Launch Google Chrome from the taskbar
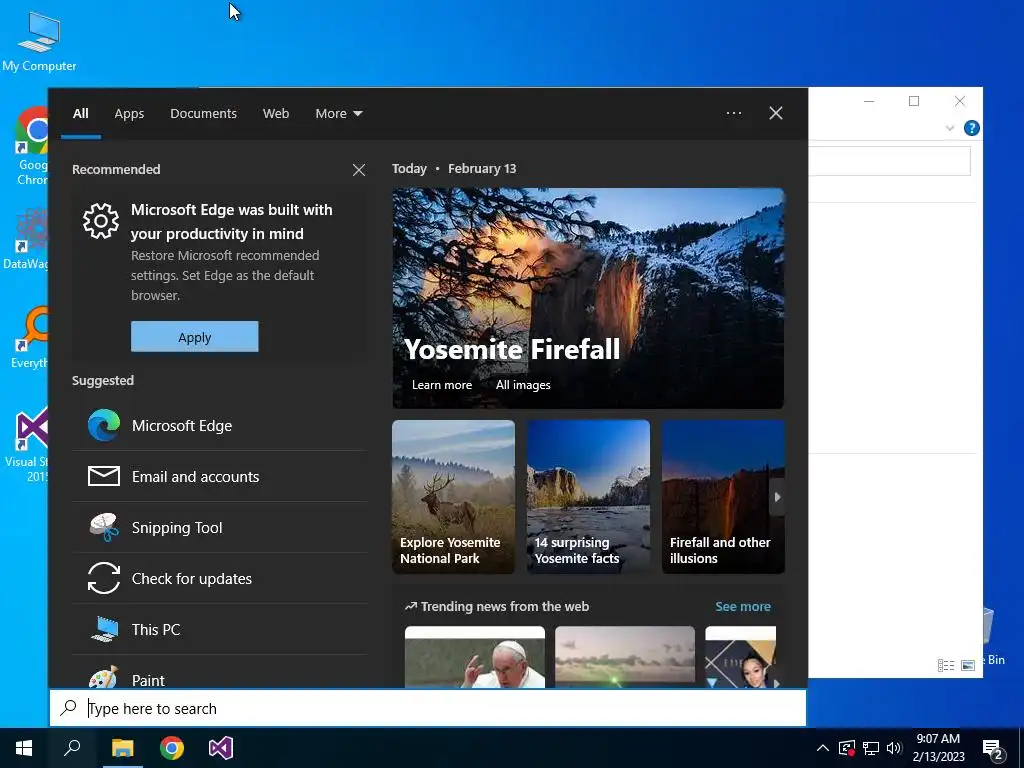The width and height of the screenshot is (1024, 768). pos(172,748)
